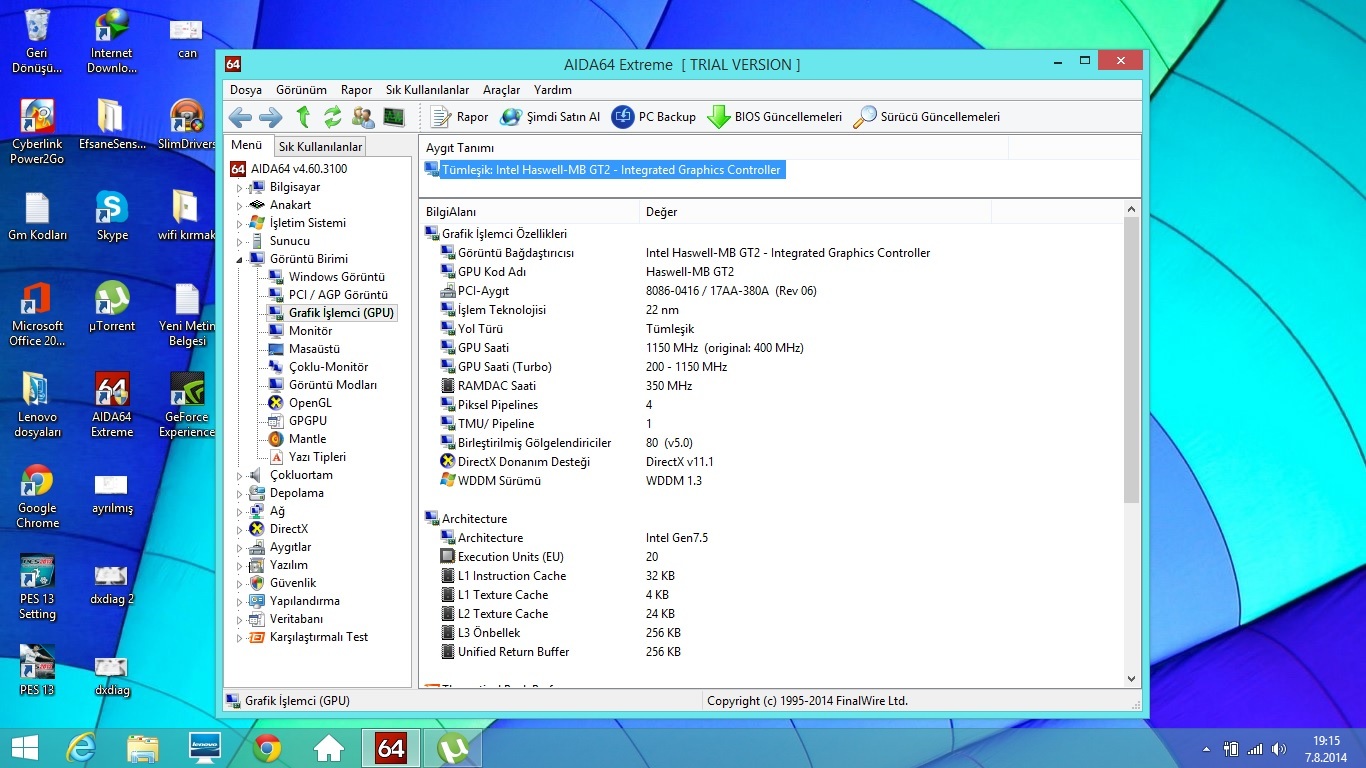The height and width of the screenshot is (768, 1366).
Task: Open the Sık Kullanılanlar menu
Action: pos(427,90)
